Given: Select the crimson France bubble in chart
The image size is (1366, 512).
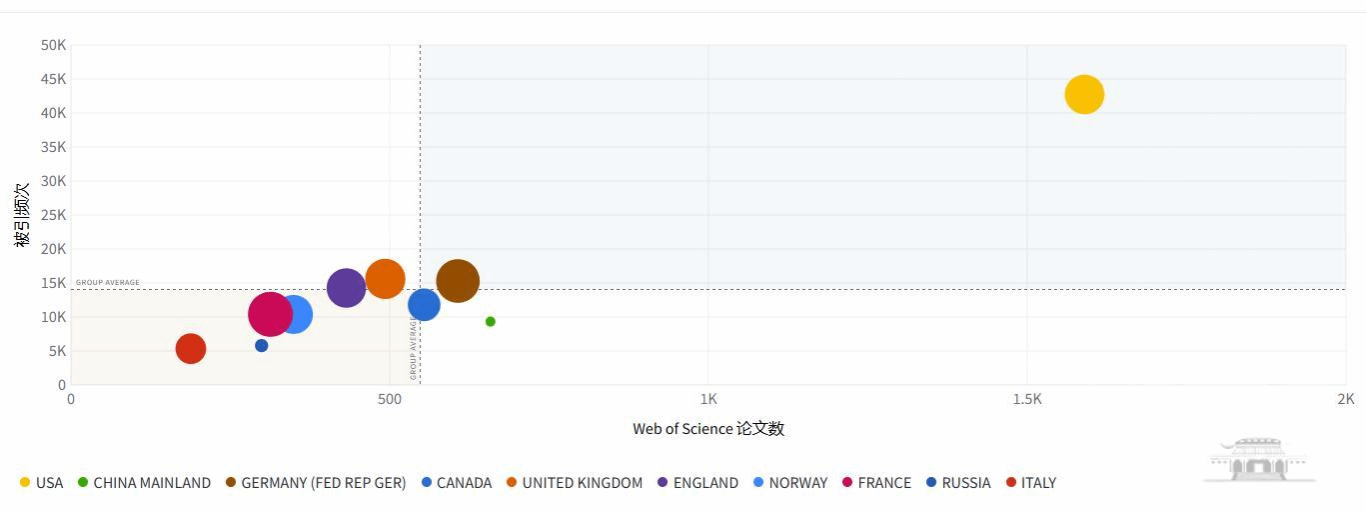Looking at the screenshot, I should coord(268,314).
